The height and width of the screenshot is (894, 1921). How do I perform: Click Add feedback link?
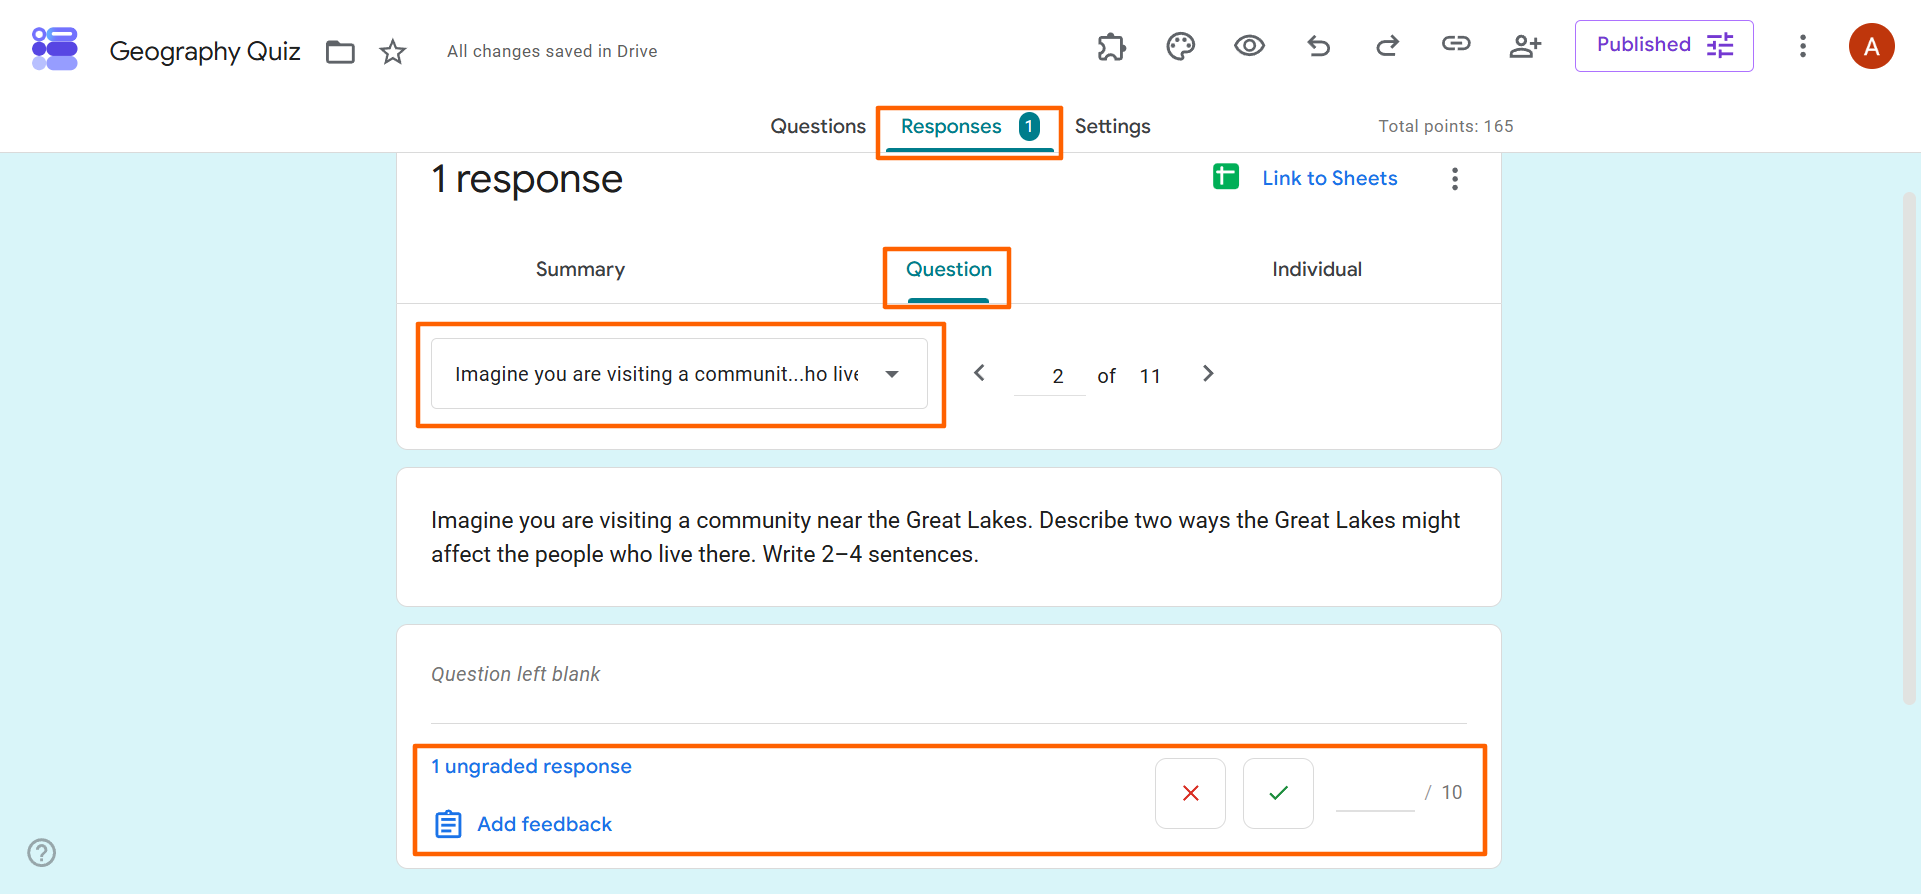[524, 824]
